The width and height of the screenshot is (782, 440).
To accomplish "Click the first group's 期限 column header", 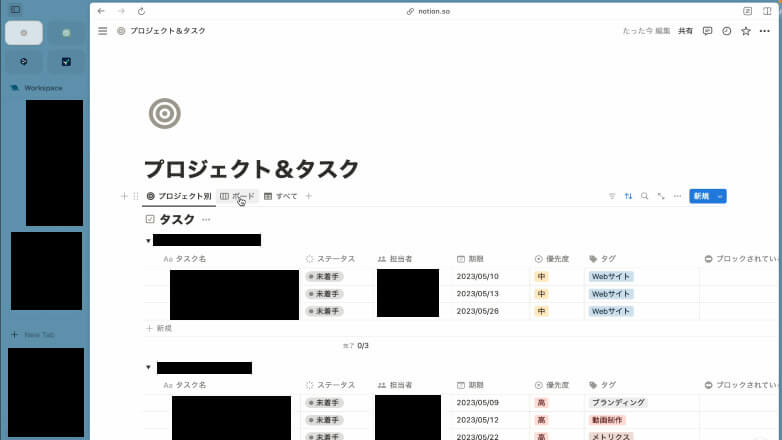I will [x=470, y=259].
